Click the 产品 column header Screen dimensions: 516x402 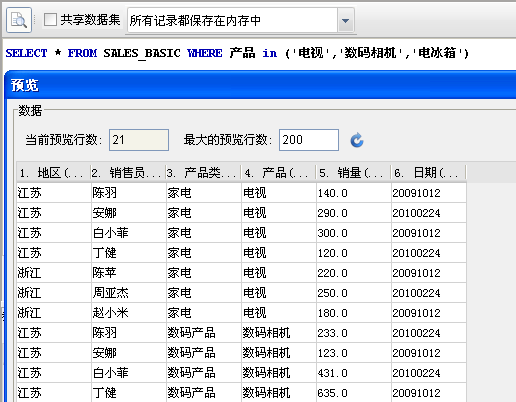tap(278, 173)
